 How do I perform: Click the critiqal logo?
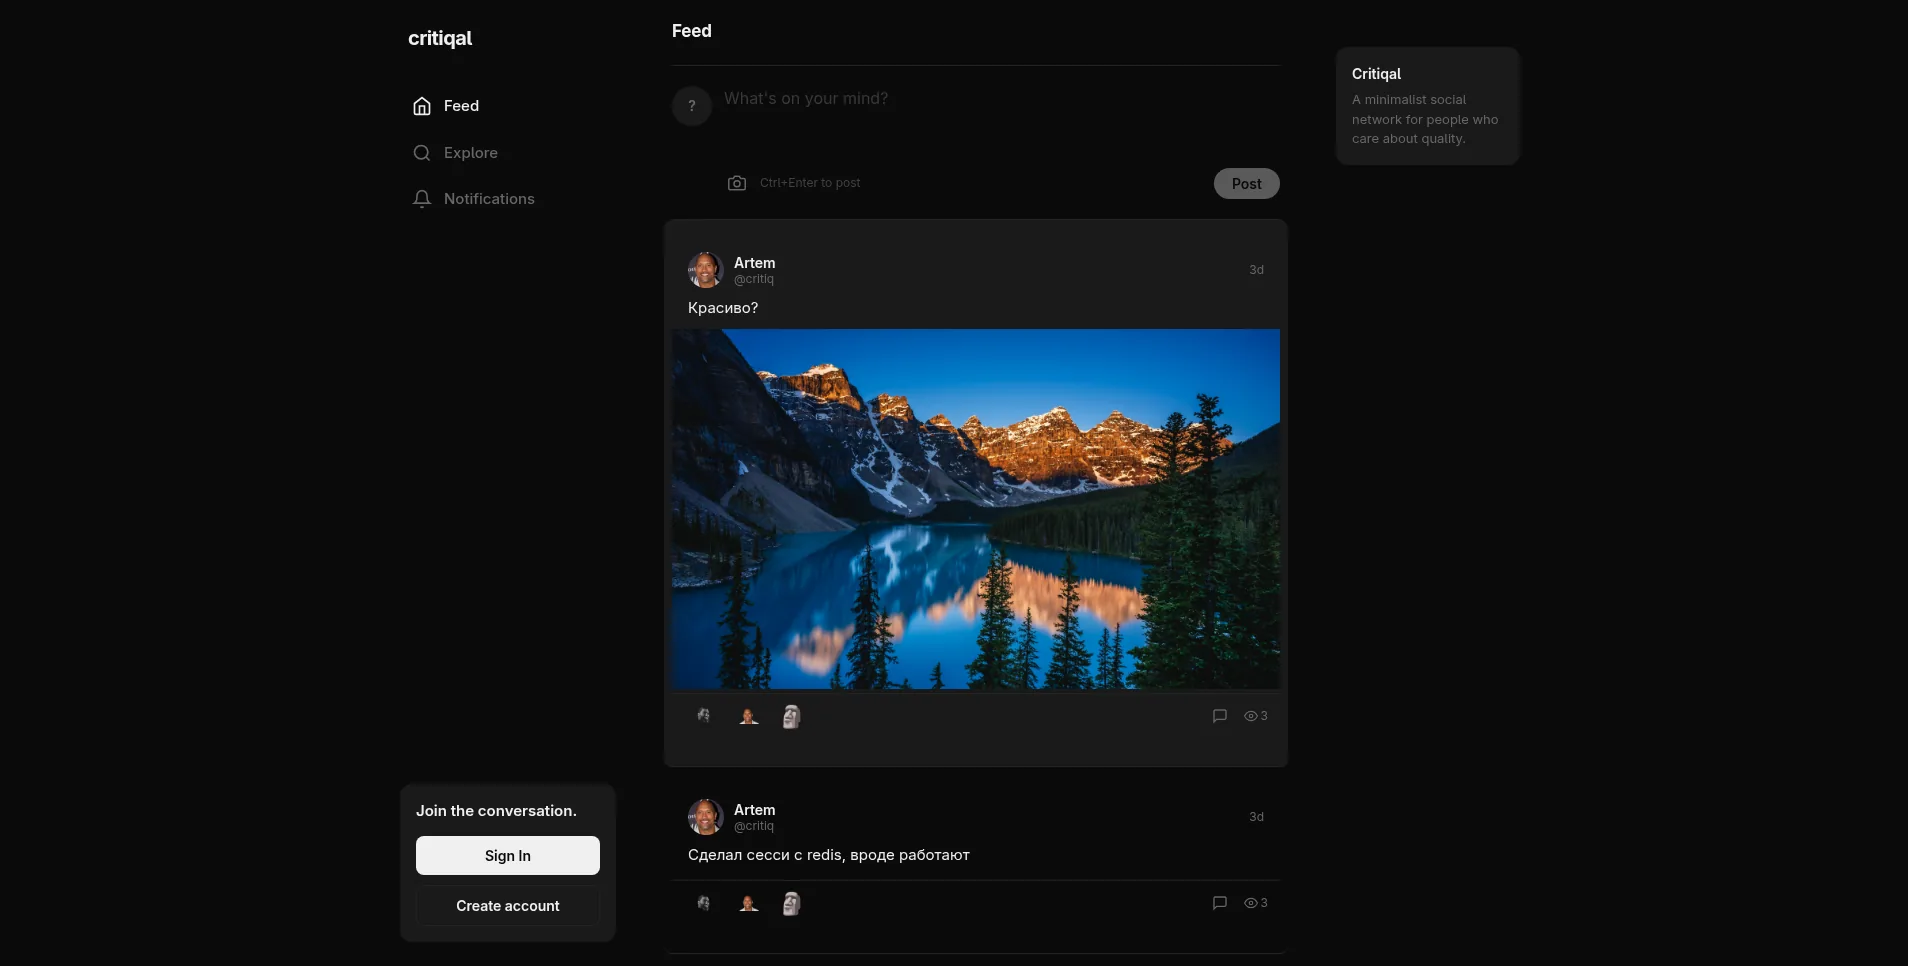tap(440, 38)
